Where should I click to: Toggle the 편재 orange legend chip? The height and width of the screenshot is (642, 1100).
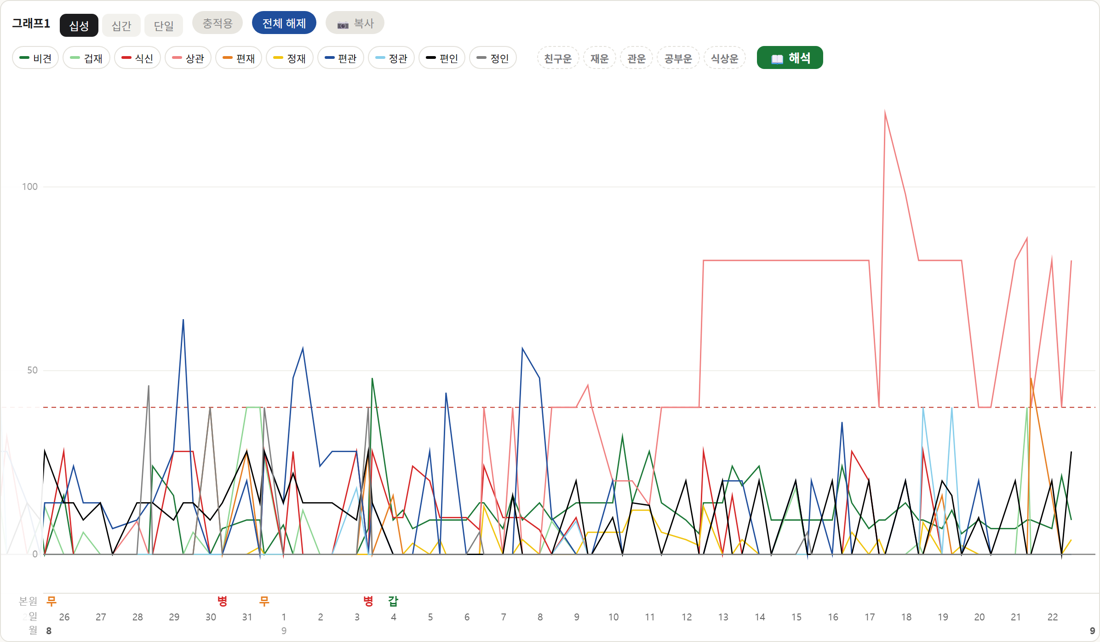[239, 58]
